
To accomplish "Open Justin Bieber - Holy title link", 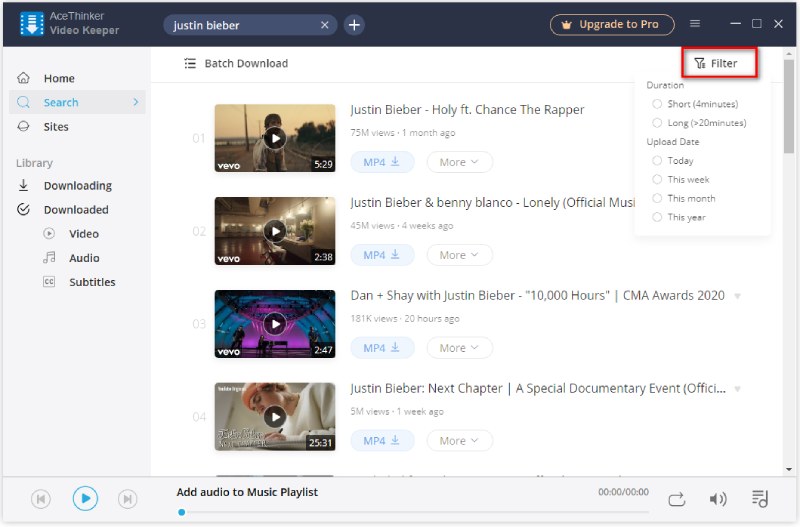I will click(x=467, y=110).
